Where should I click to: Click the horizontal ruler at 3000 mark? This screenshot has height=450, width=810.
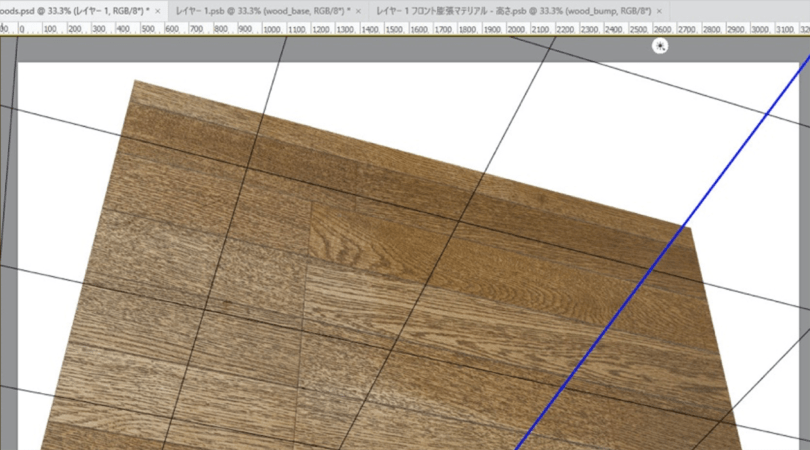(x=755, y=28)
